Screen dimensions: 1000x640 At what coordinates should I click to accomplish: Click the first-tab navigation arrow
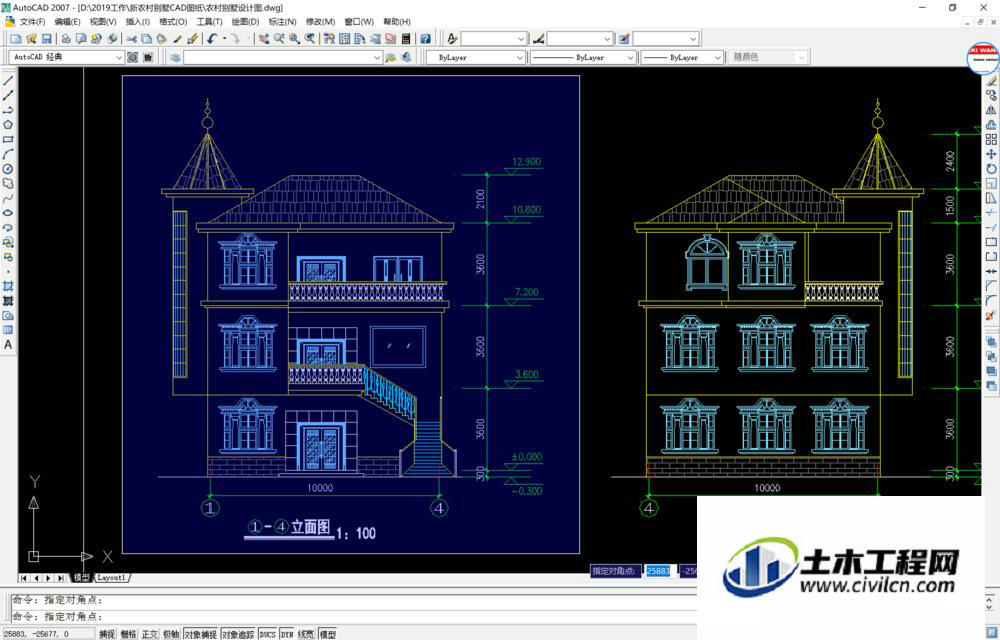24,578
